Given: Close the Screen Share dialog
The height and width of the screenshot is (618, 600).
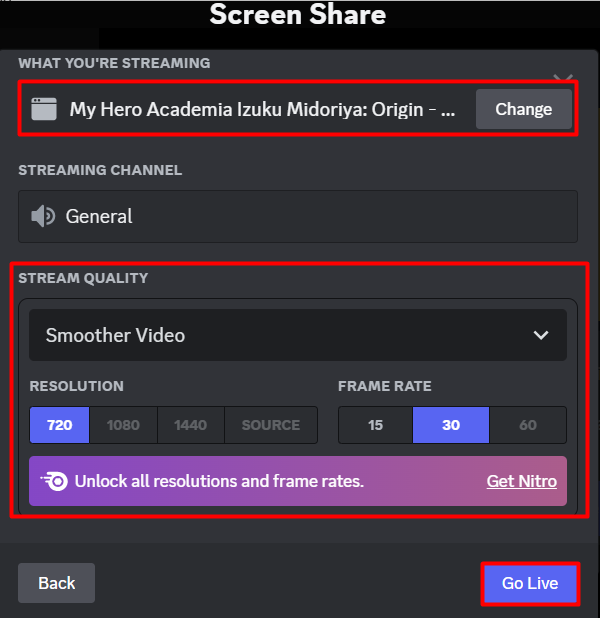Looking at the screenshot, I should (563, 78).
